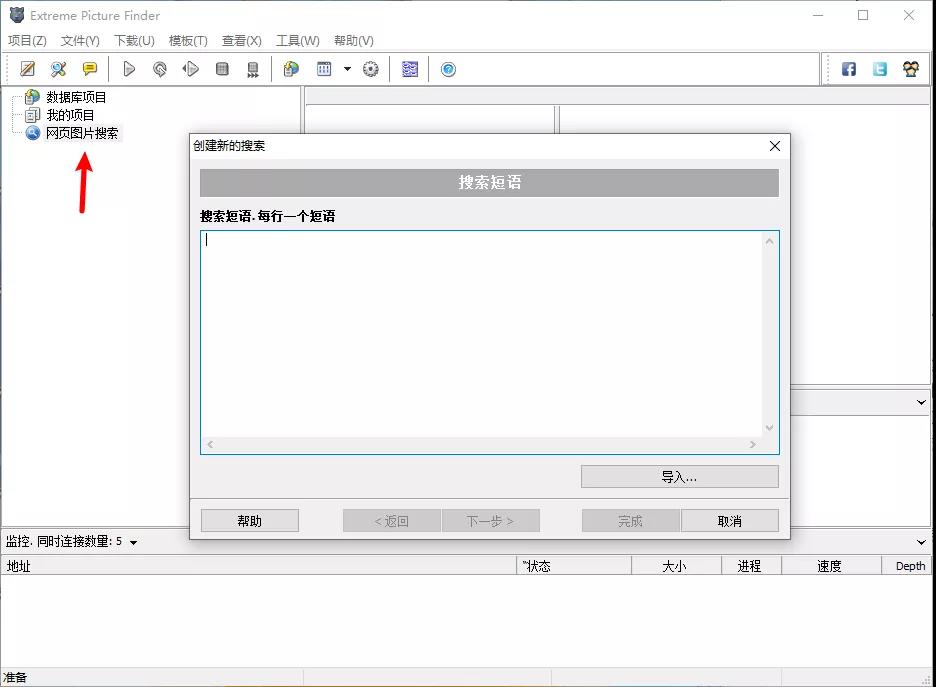
Task: Click the 地址 column header
Action: tap(258, 566)
